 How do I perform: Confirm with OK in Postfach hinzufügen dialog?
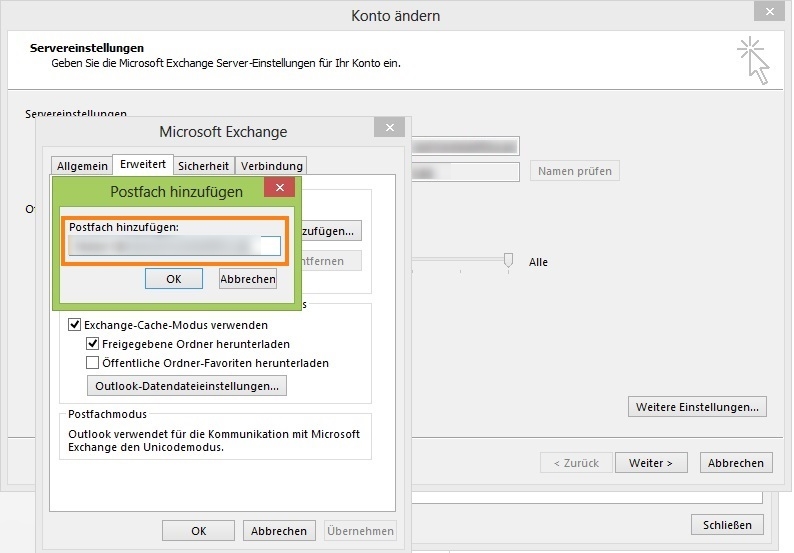pyautogui.click(x=173, y=279)
